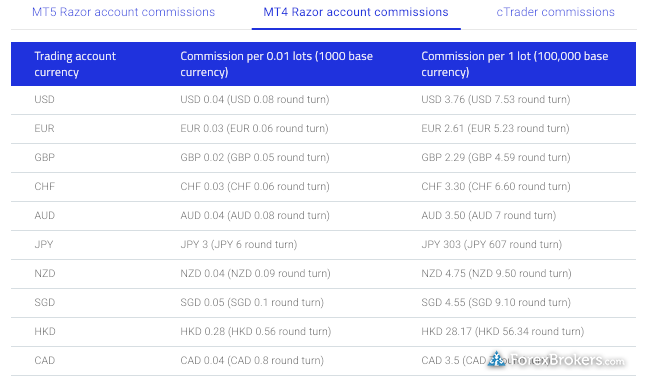This screenshot has height=382, width=650.
Task: Click the ForexBrokers.com logo icon
Action: (497, 359)
